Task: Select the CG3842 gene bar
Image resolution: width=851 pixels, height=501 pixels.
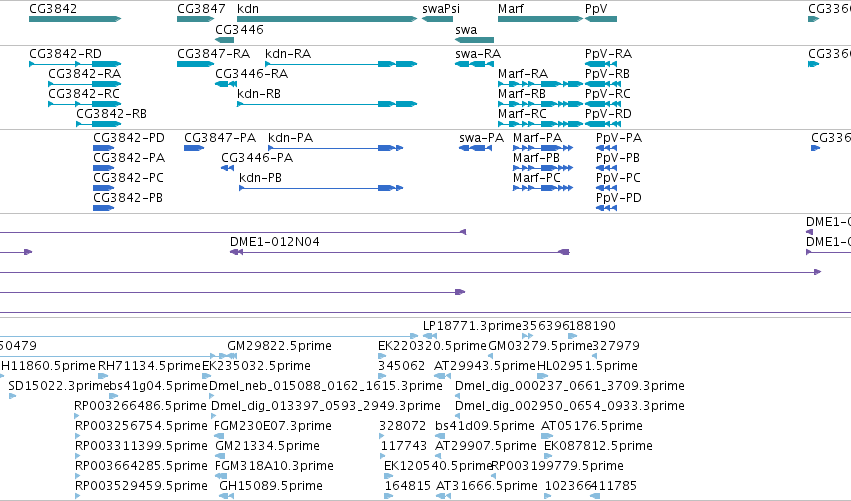Action: coord(75,19)
